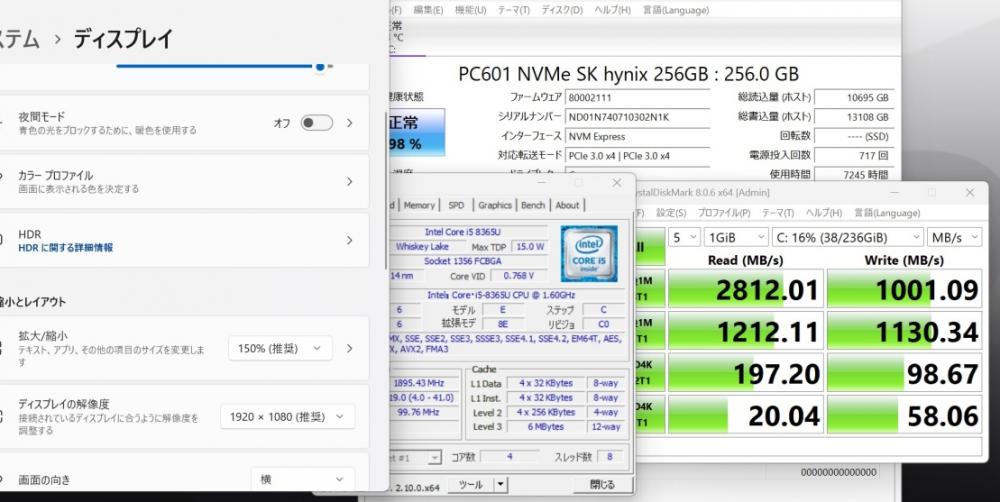Viewport: 1000px width, 502px height.
Task: Close the CrystalDiskMark window
Action: (x=970, y=193)
